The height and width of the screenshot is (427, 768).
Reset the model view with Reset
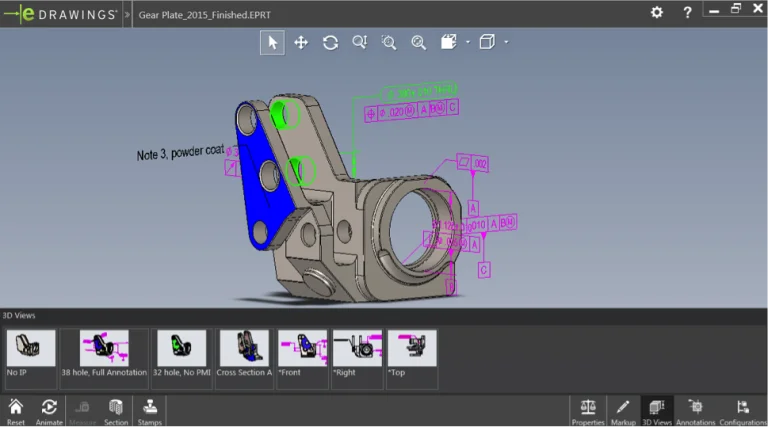(16, 410)
